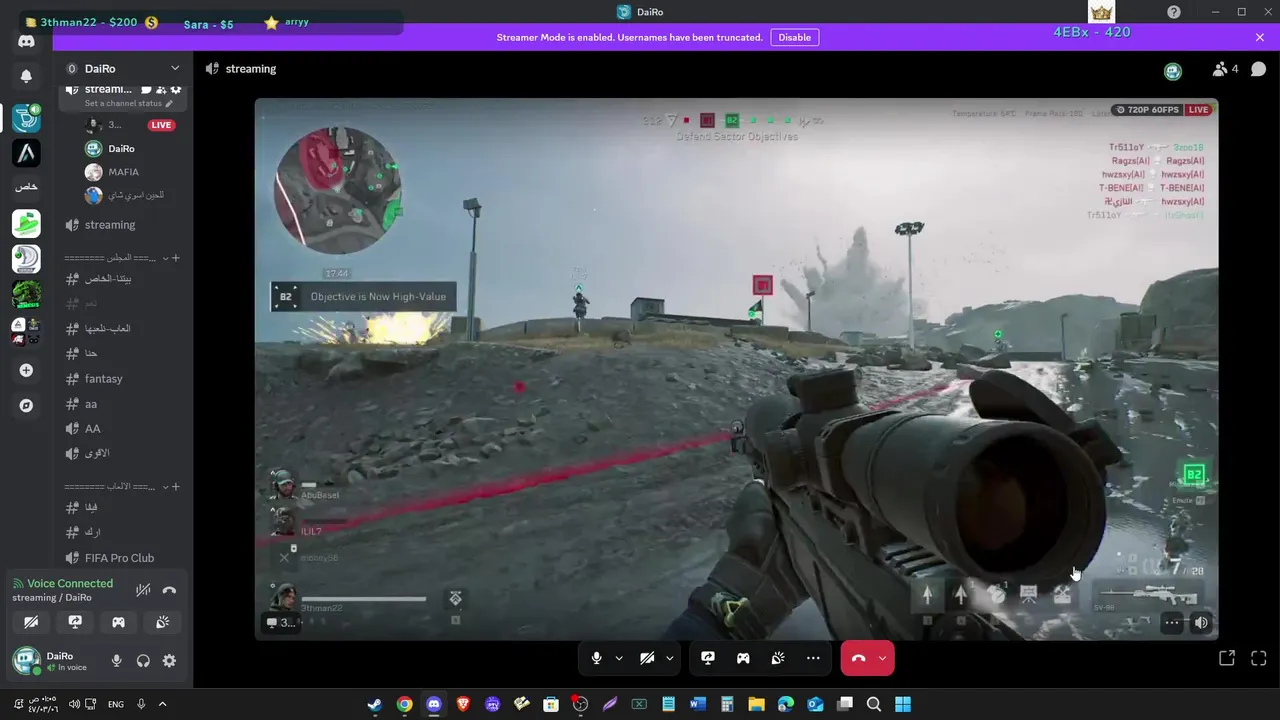This screenshot has width=1280, height=720.
Task: Disconnect via phone icon beside Voice Connected
Action: click(x=169, y=590)
